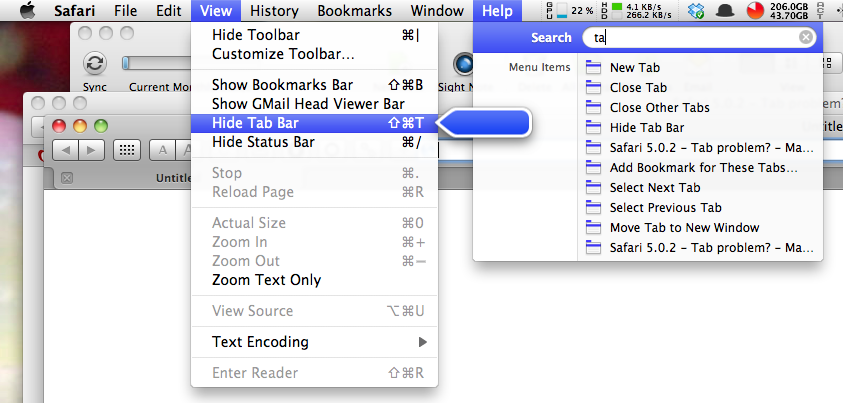
Task: Click the New Tab result icon
Action: click(593, 68)
